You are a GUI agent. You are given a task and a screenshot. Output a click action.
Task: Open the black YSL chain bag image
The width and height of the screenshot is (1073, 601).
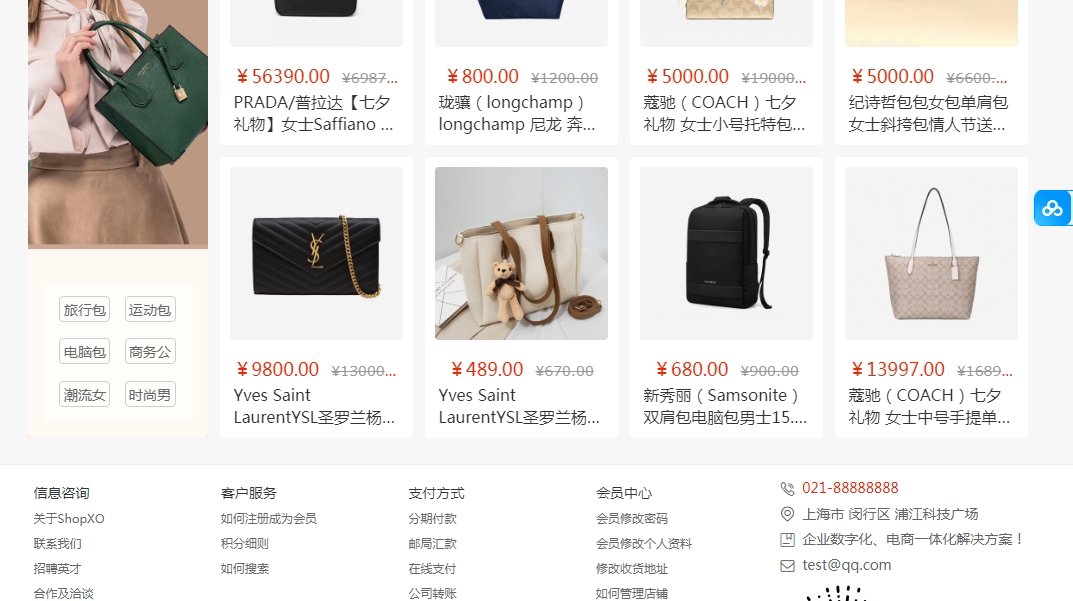click(316, 253)
